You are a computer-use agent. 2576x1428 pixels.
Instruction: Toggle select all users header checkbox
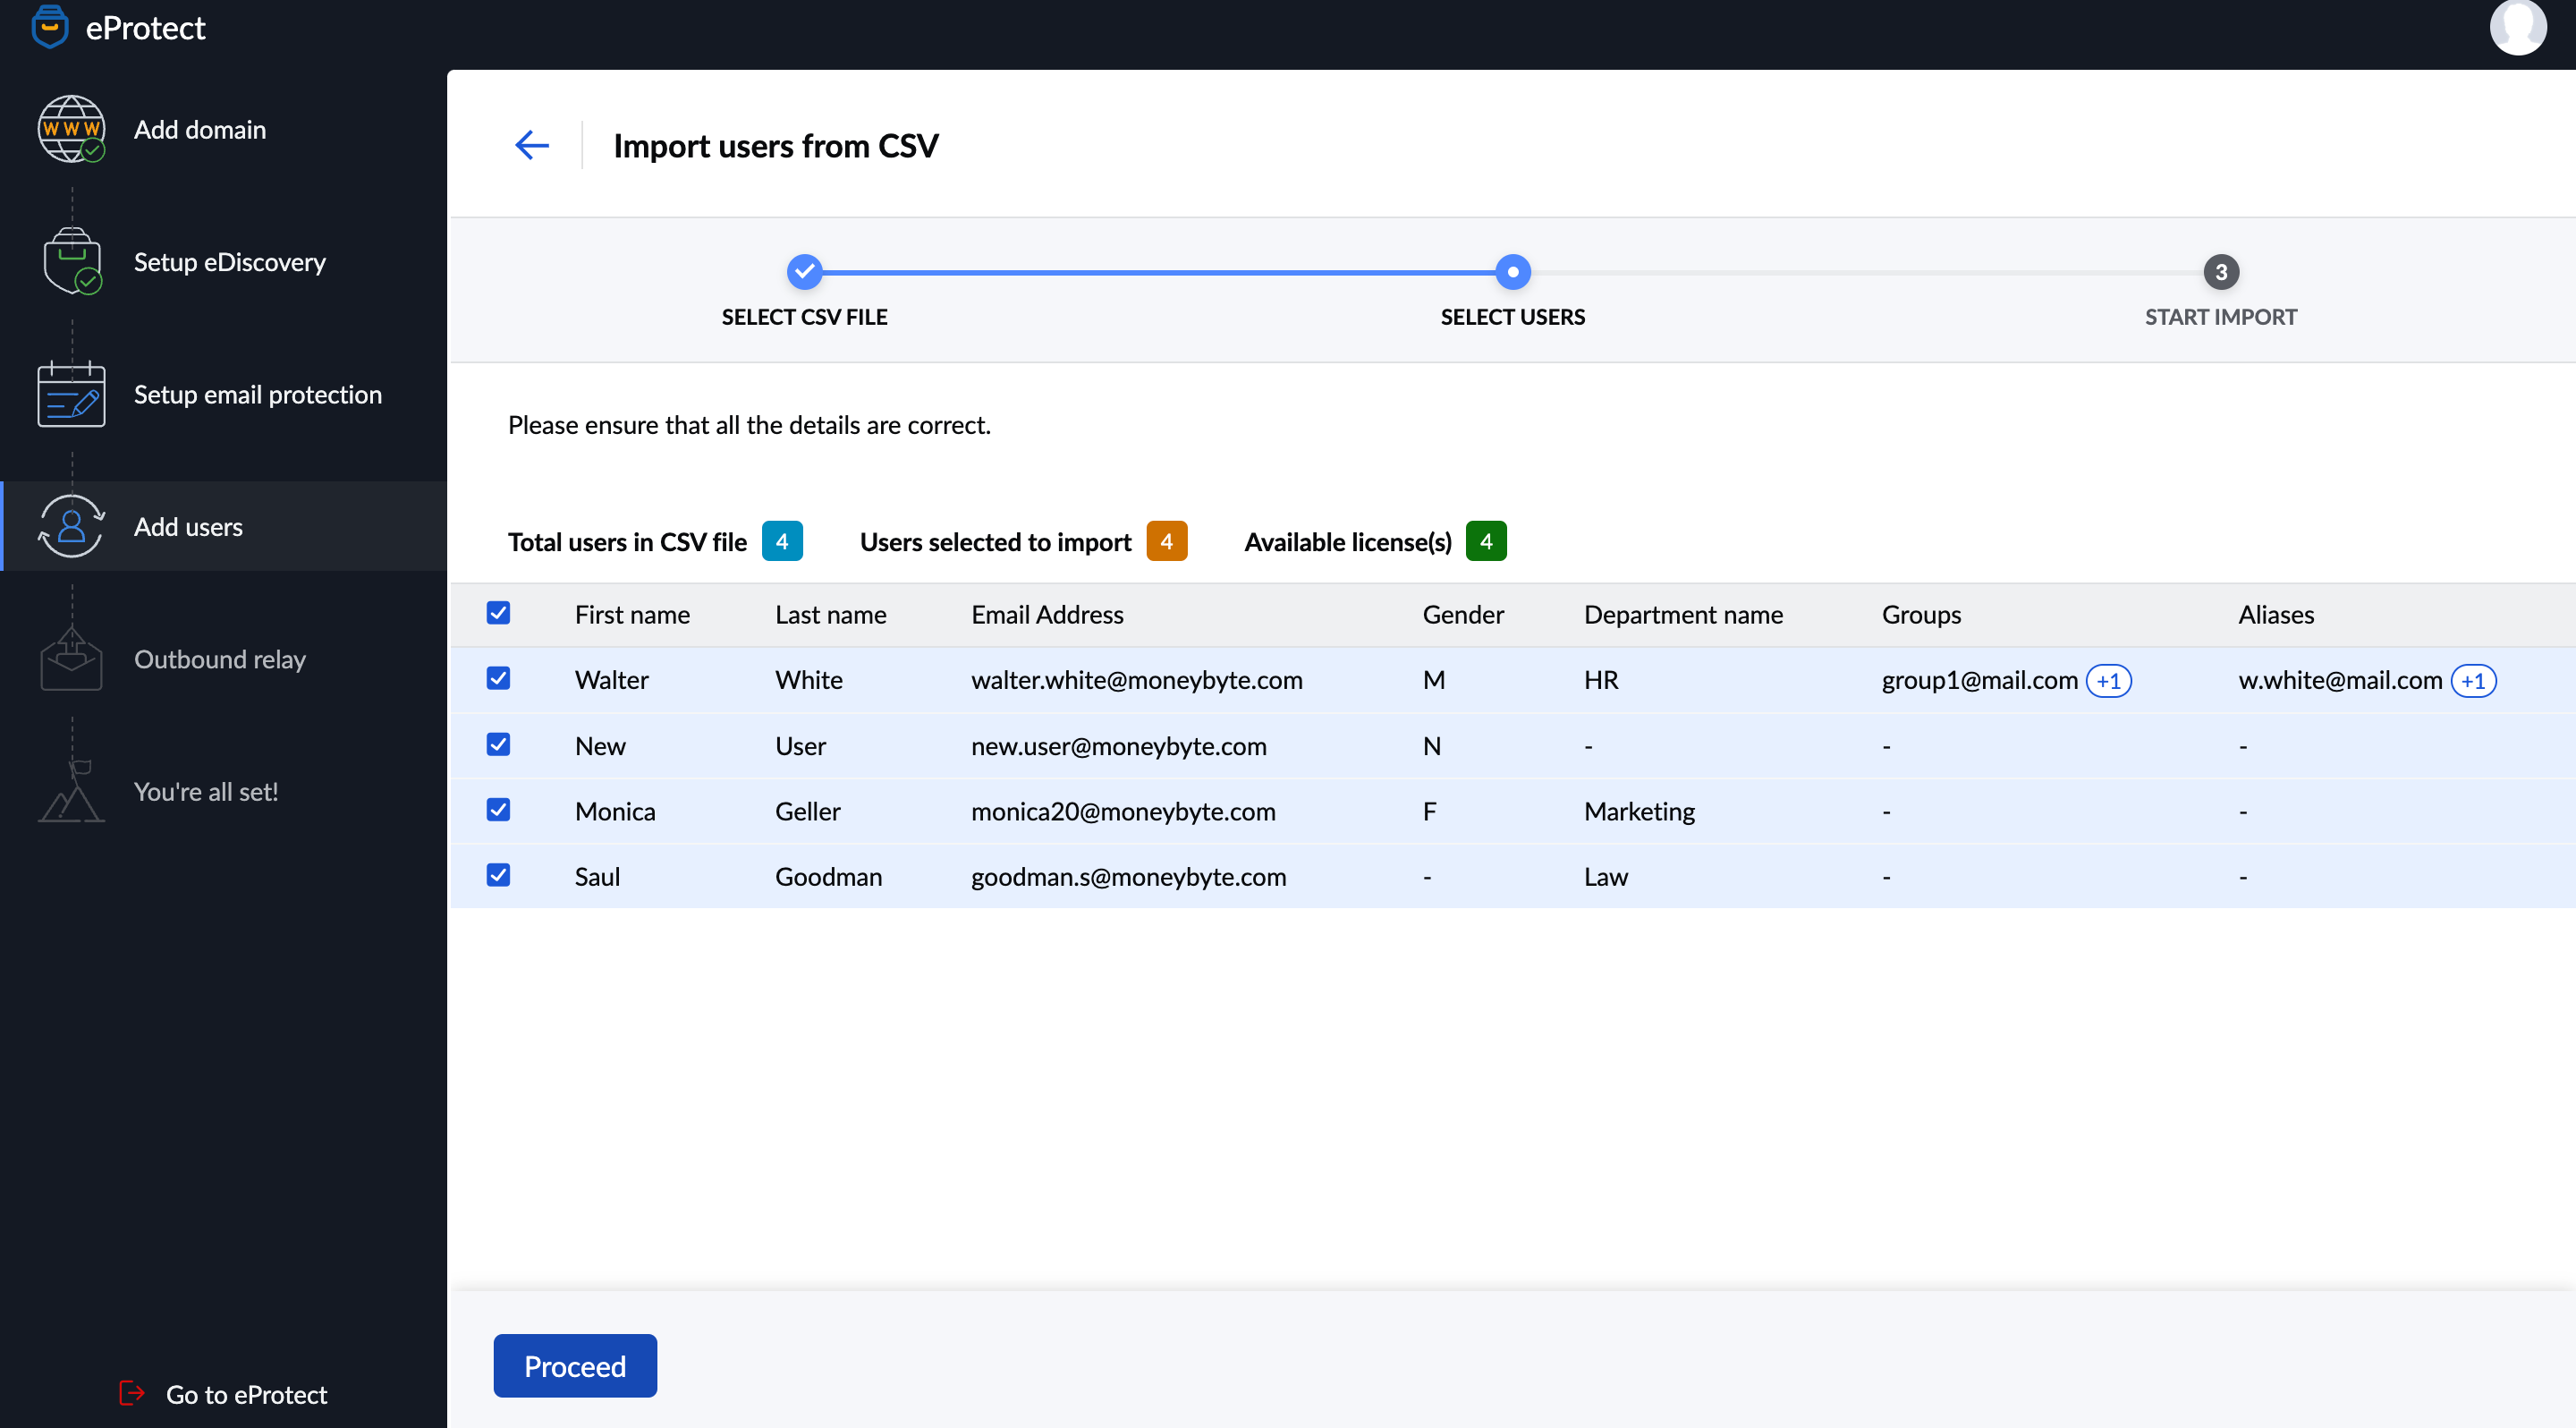pos(499,614)
